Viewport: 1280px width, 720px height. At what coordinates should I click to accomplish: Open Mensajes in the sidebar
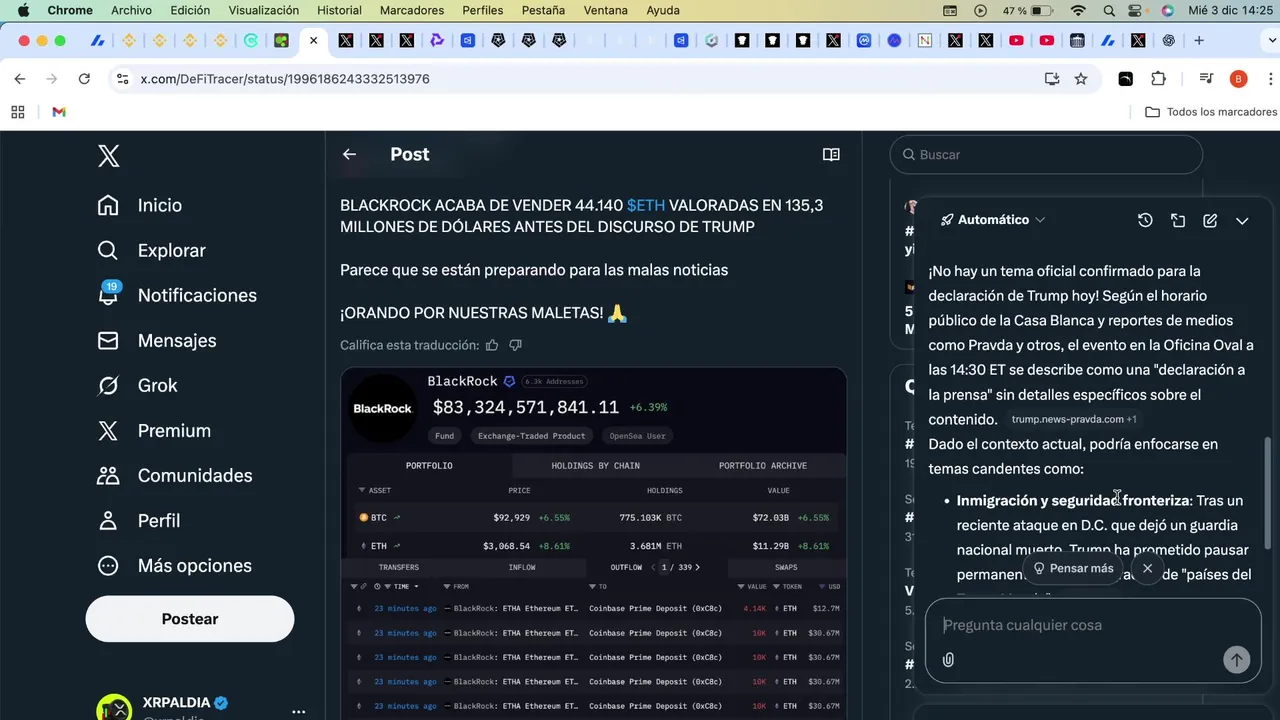tap(157, 340)
